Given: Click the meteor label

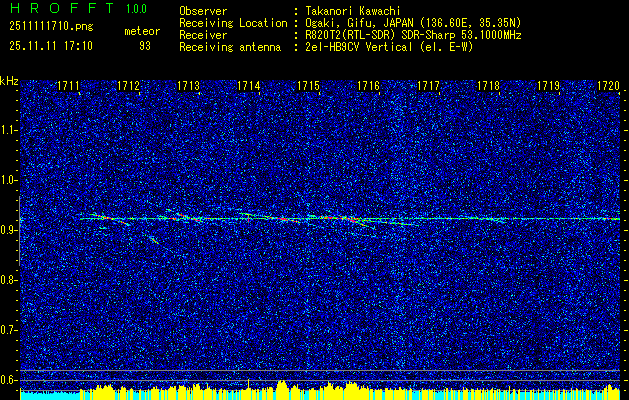Looking at the screenshot, I should tap(142, 31).
